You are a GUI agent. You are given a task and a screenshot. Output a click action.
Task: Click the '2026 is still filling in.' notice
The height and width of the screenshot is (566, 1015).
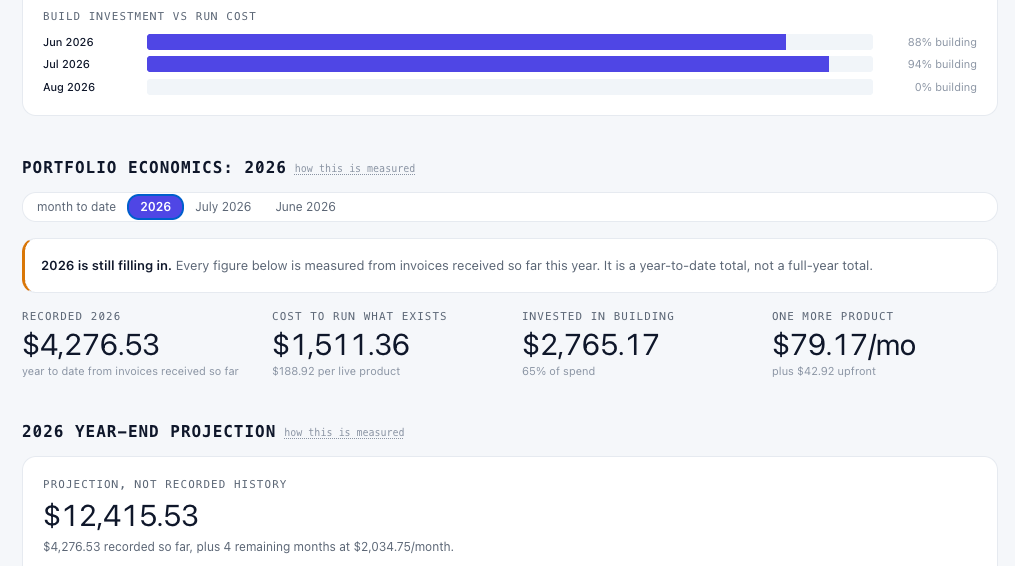[x=510, y=266]
